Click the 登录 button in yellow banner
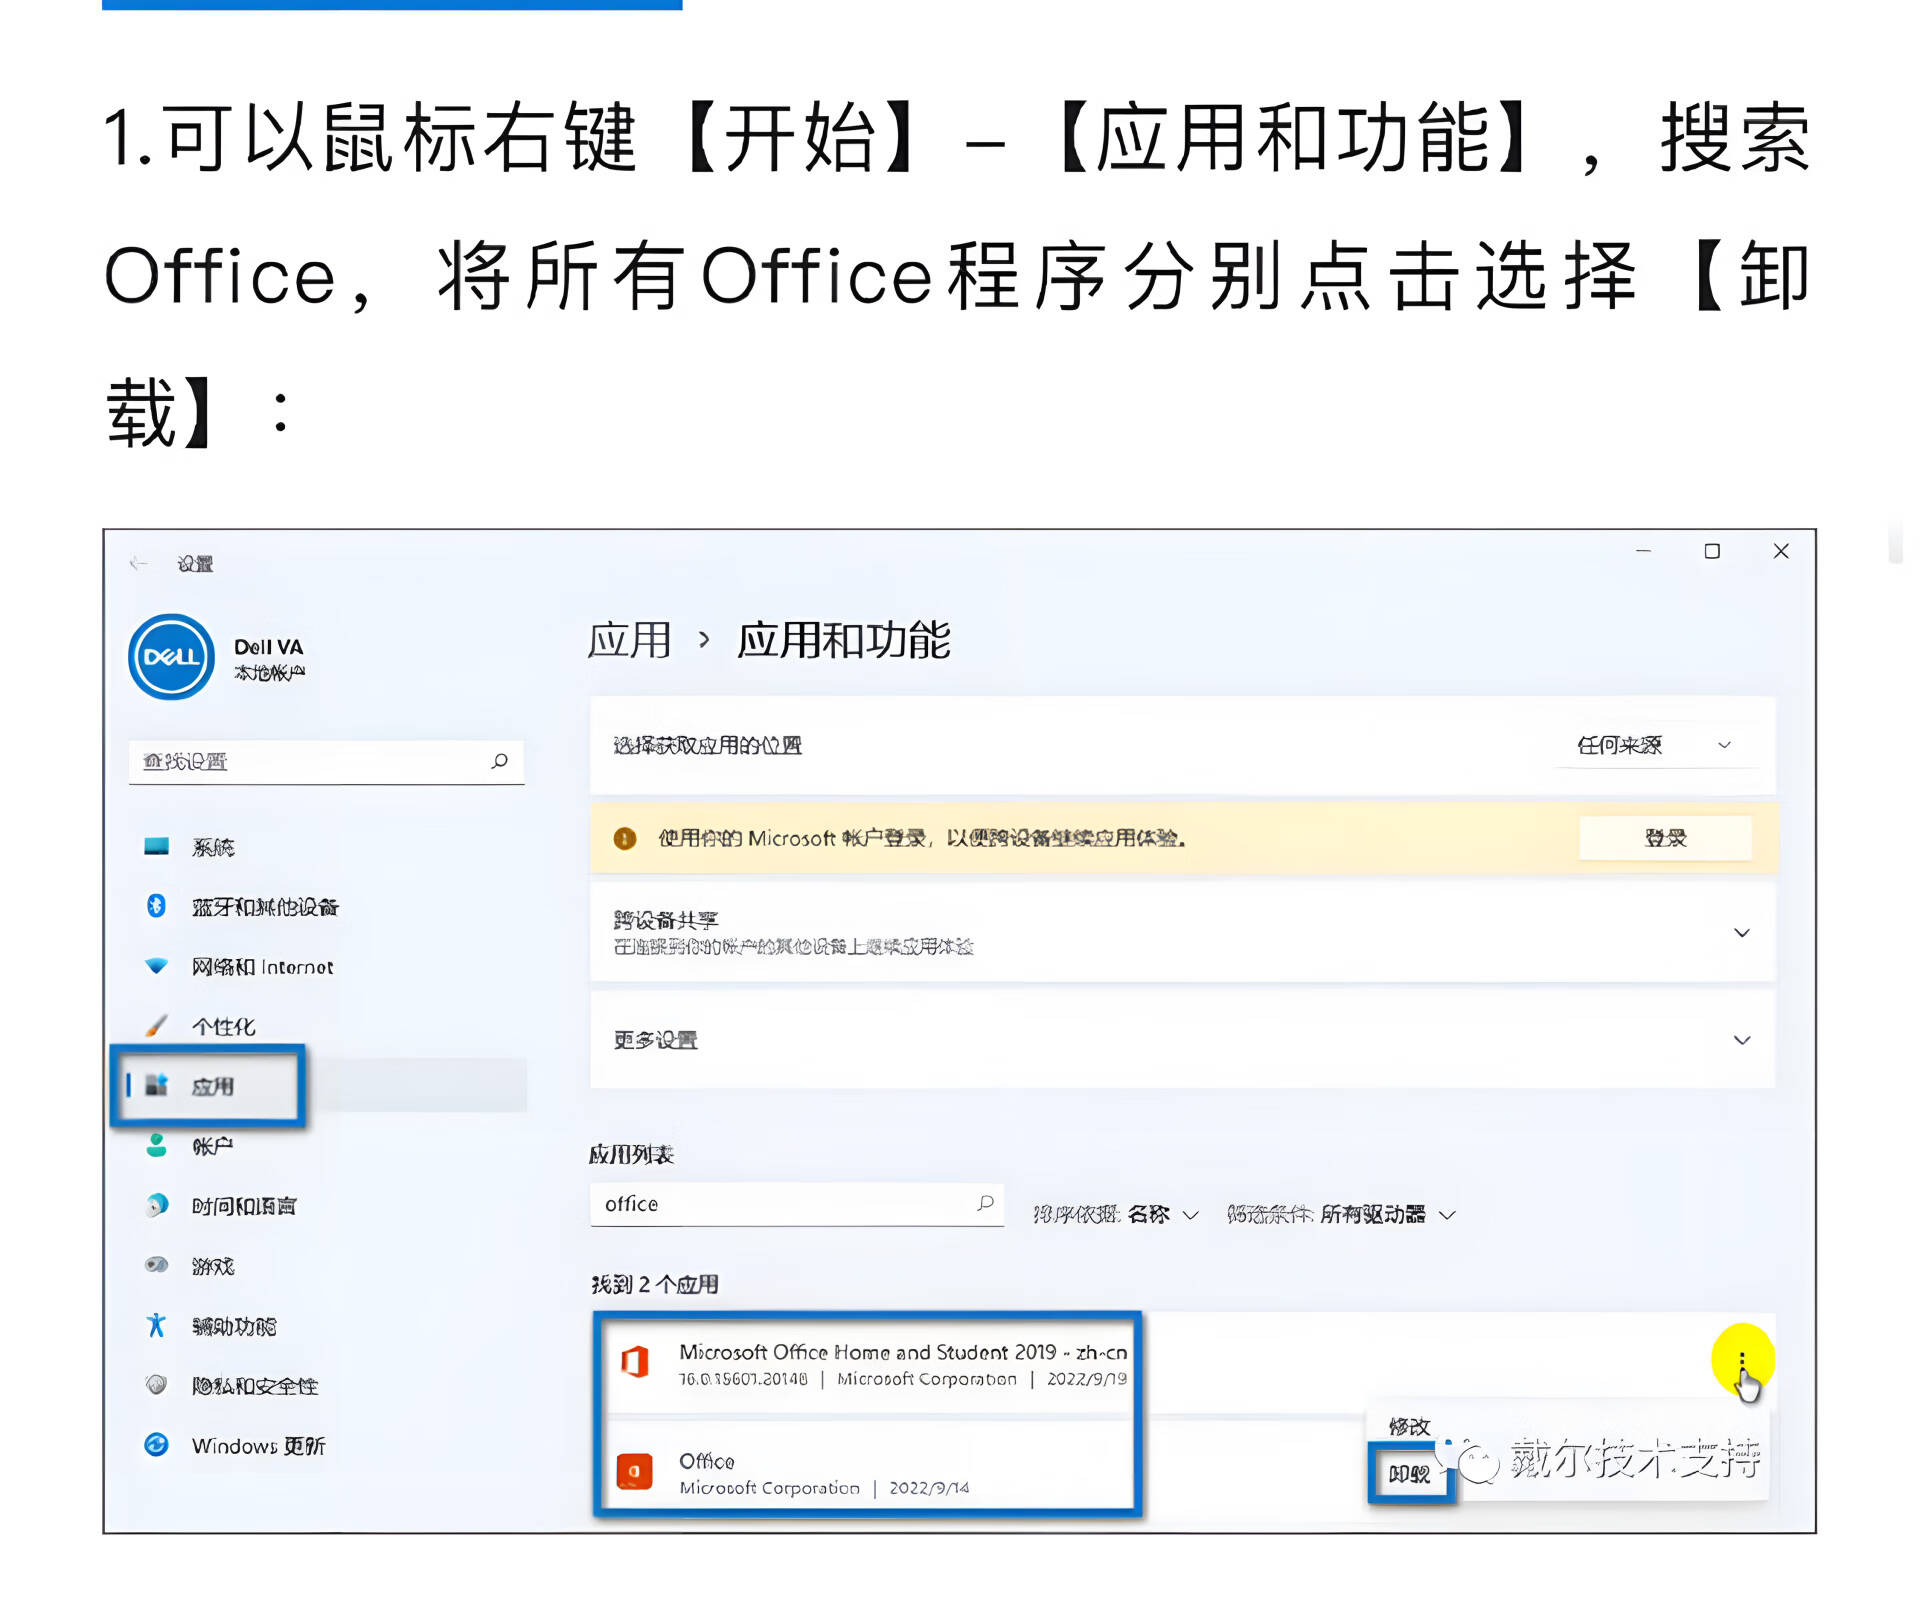 tap(1665, 838)
